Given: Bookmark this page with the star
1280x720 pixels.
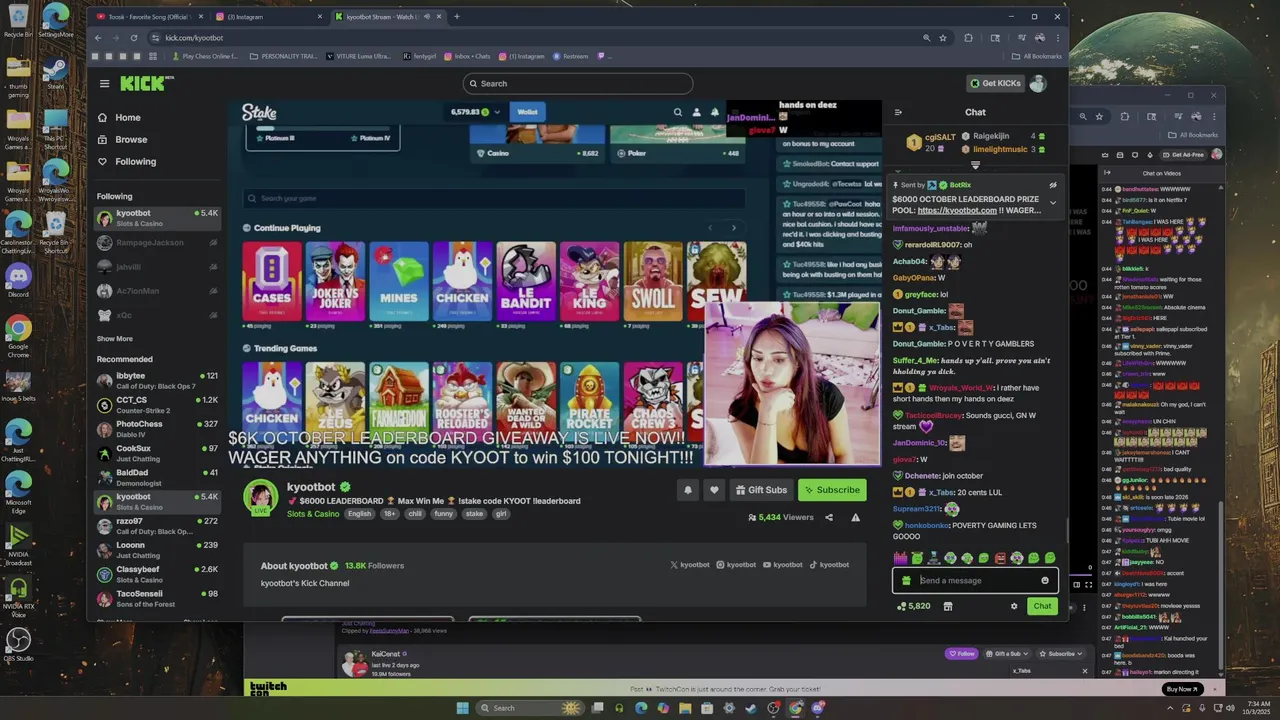Looking at the screenshot, I should click(943, 38).
